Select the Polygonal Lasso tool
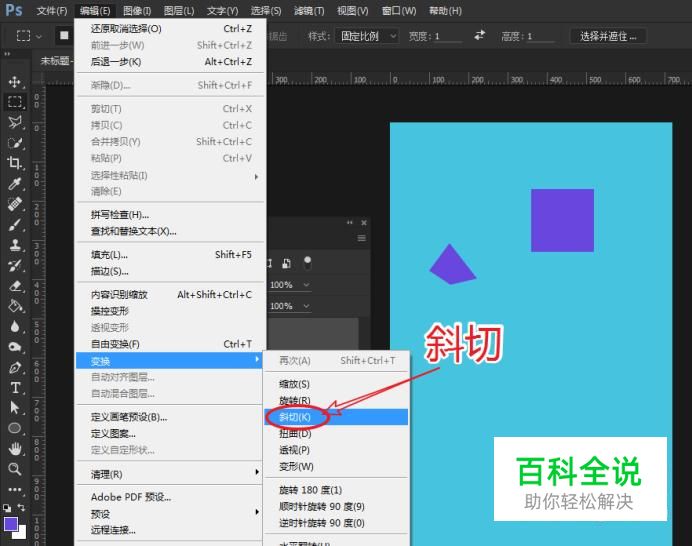This screenshot has width=692, height=546. pos(15,122)
